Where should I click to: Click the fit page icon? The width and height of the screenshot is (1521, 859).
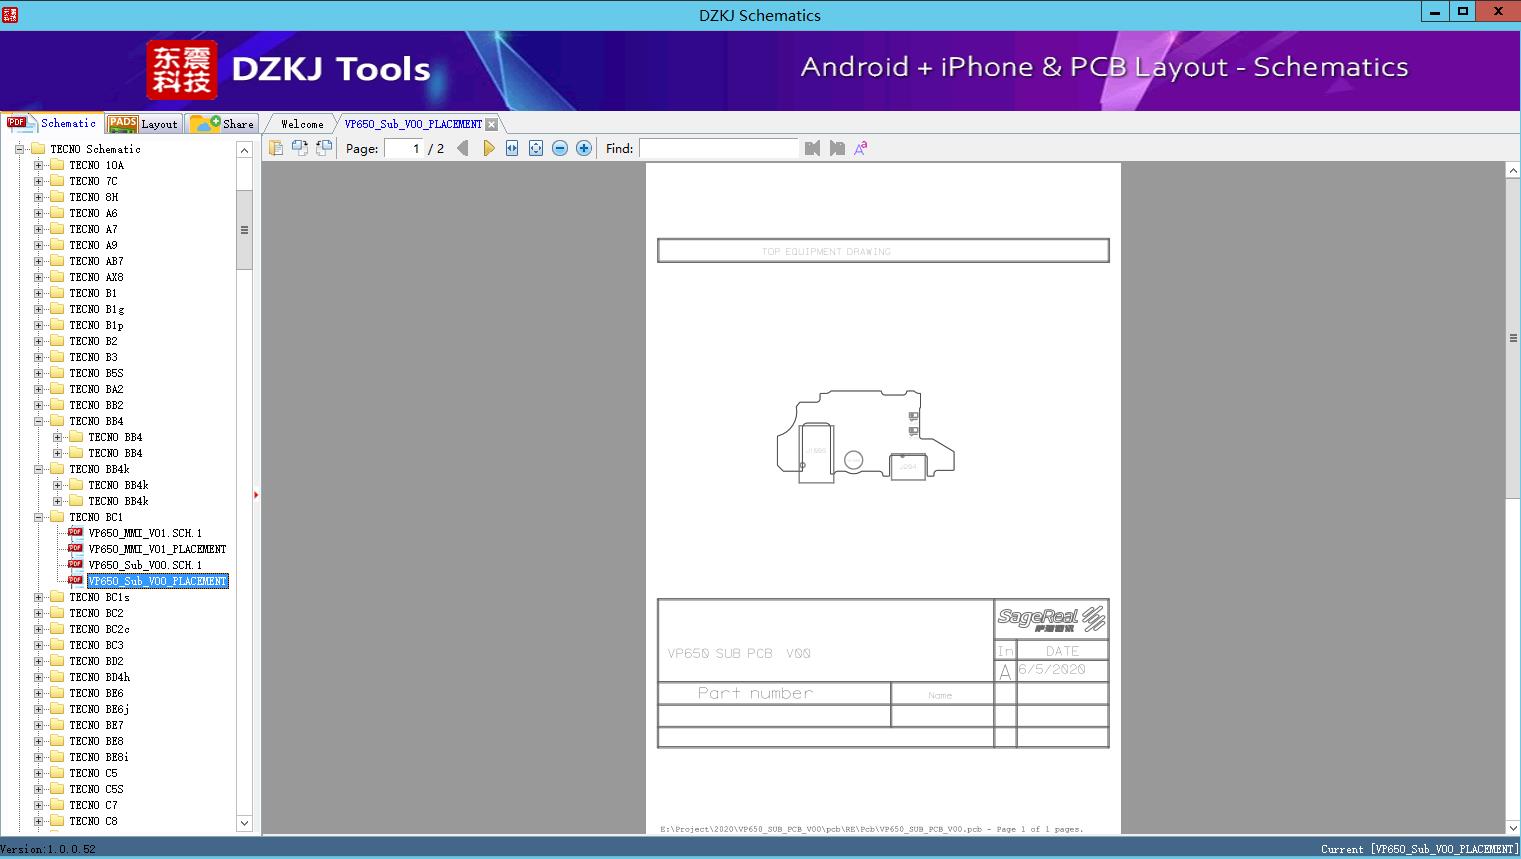point(536,148)
